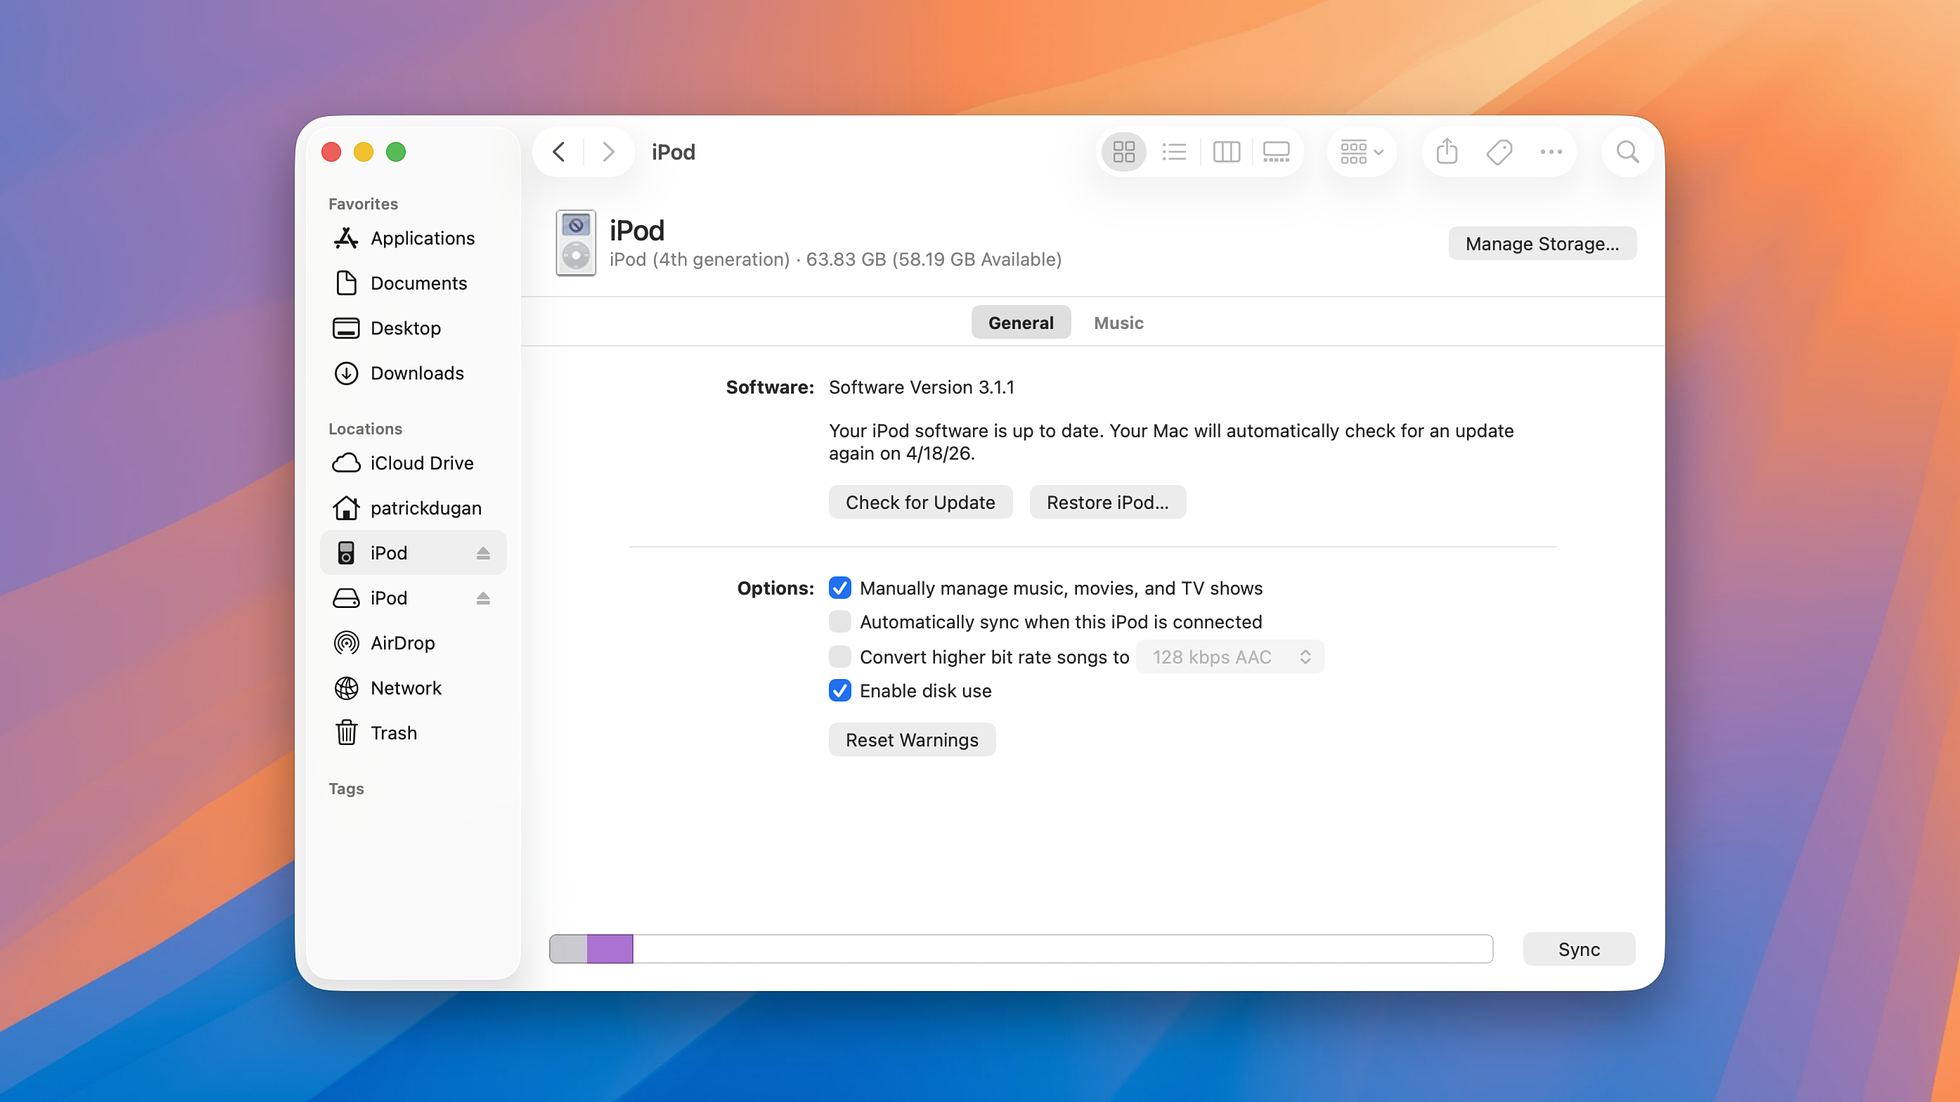Eject the highlighted iPod device
Screen dimensions: 1960x1102
[x=483, y=553]
